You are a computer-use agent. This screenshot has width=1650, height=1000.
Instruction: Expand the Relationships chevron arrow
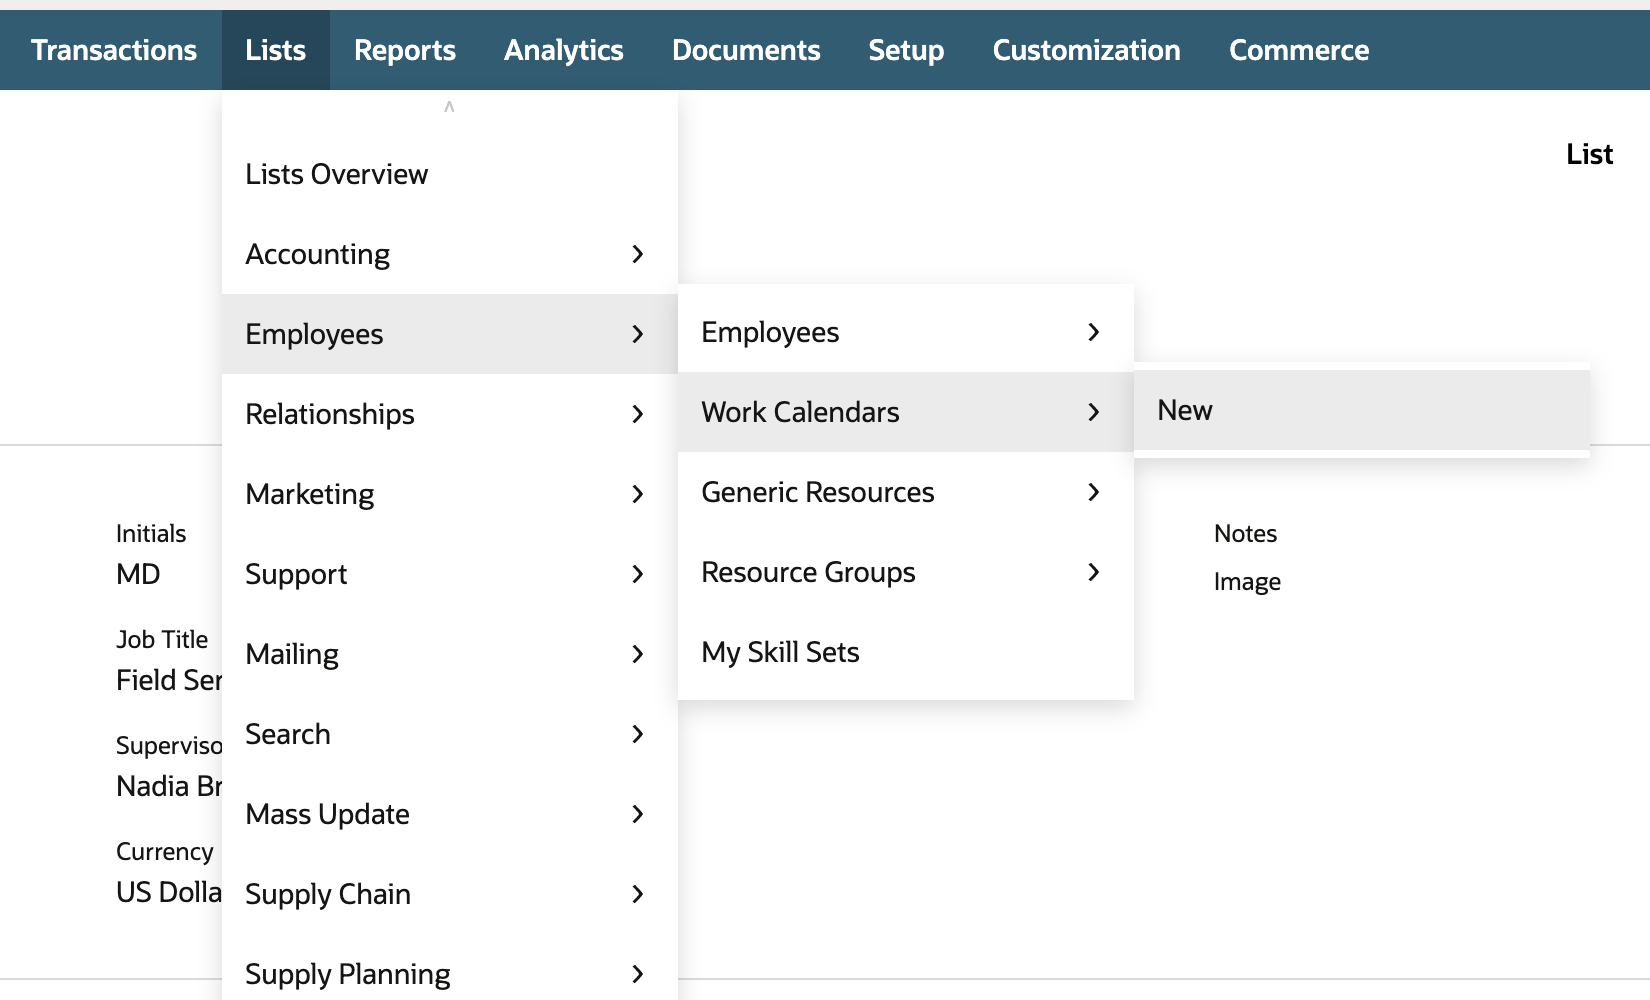click(x=638, y=414)
